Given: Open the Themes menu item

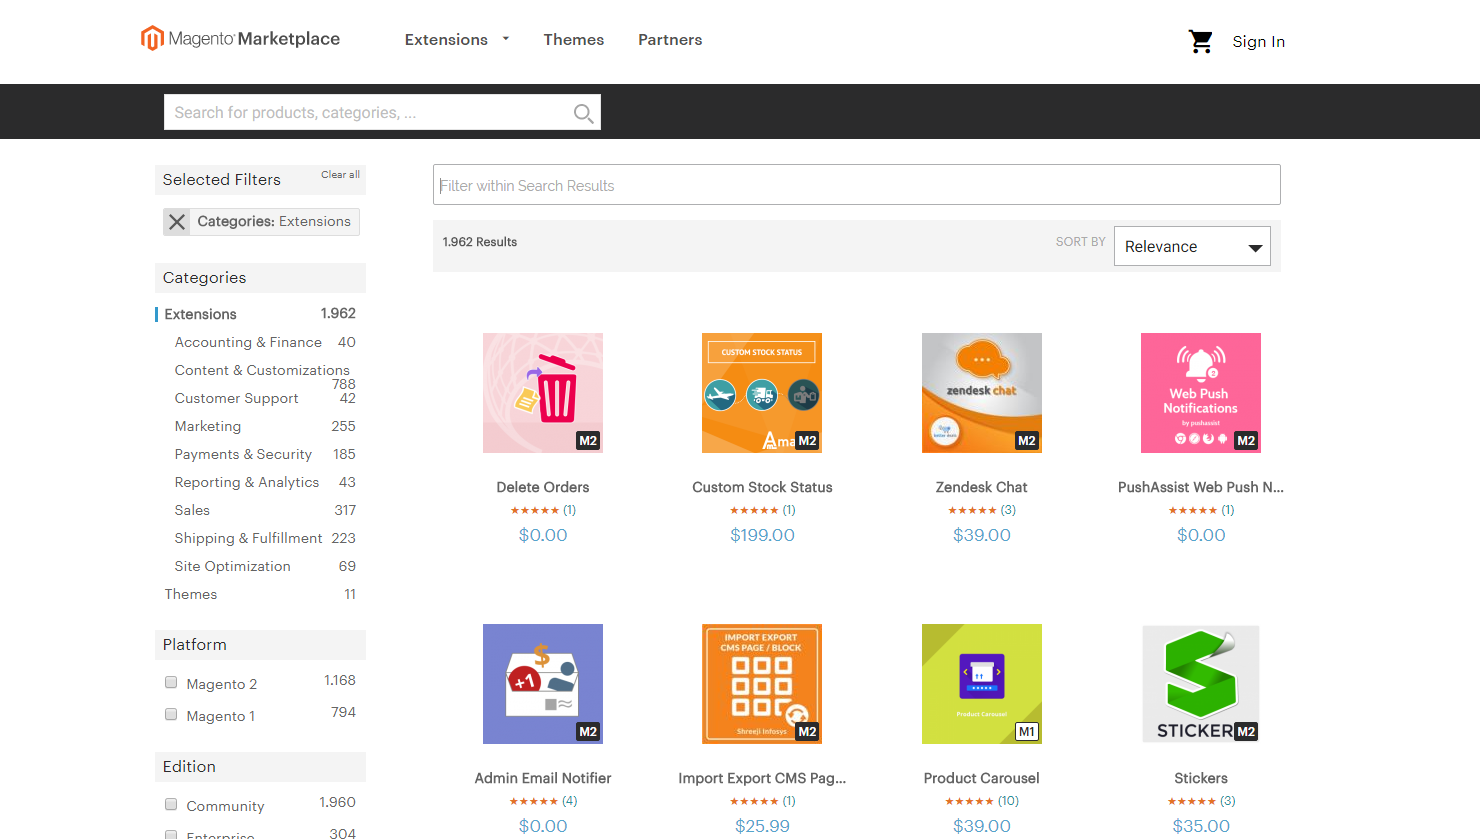Looking at the screenshot, I should [x=573, y=39].
